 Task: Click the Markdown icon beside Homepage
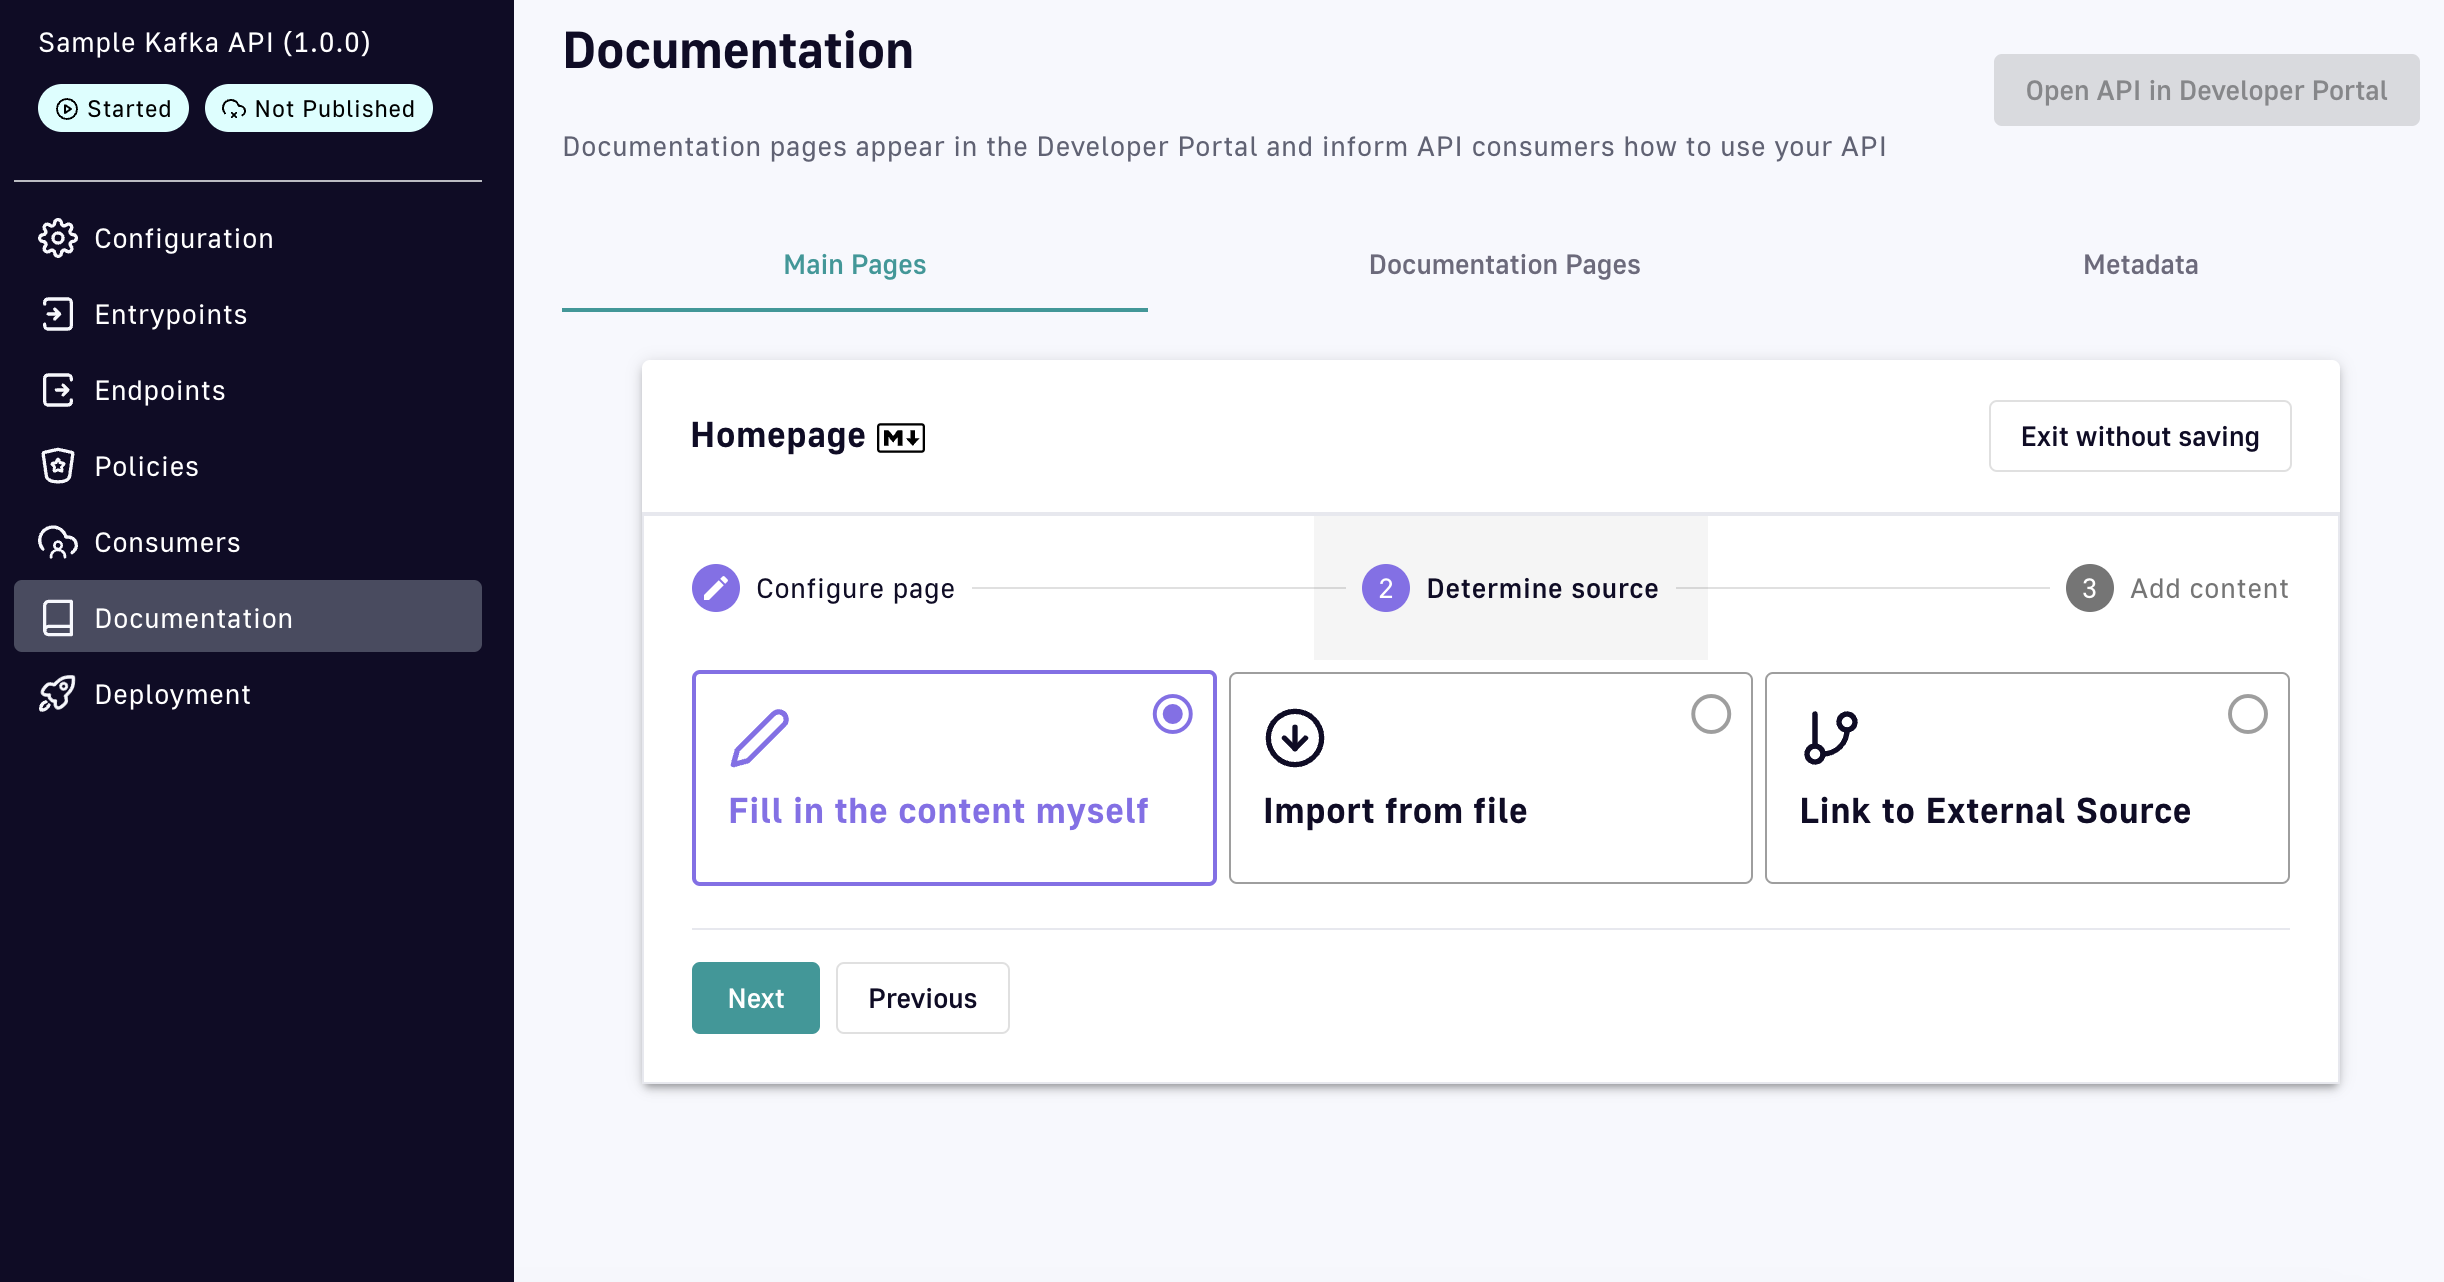click(x=900, y=438)
